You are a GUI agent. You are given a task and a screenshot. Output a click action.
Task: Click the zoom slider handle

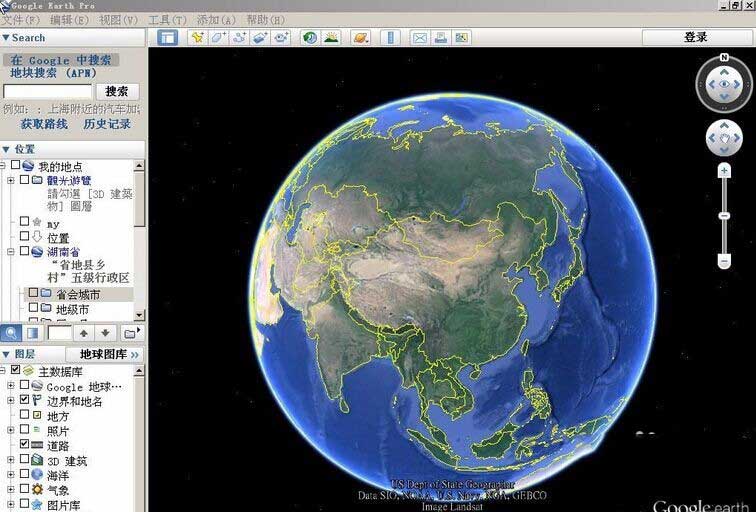click(724, 216)
